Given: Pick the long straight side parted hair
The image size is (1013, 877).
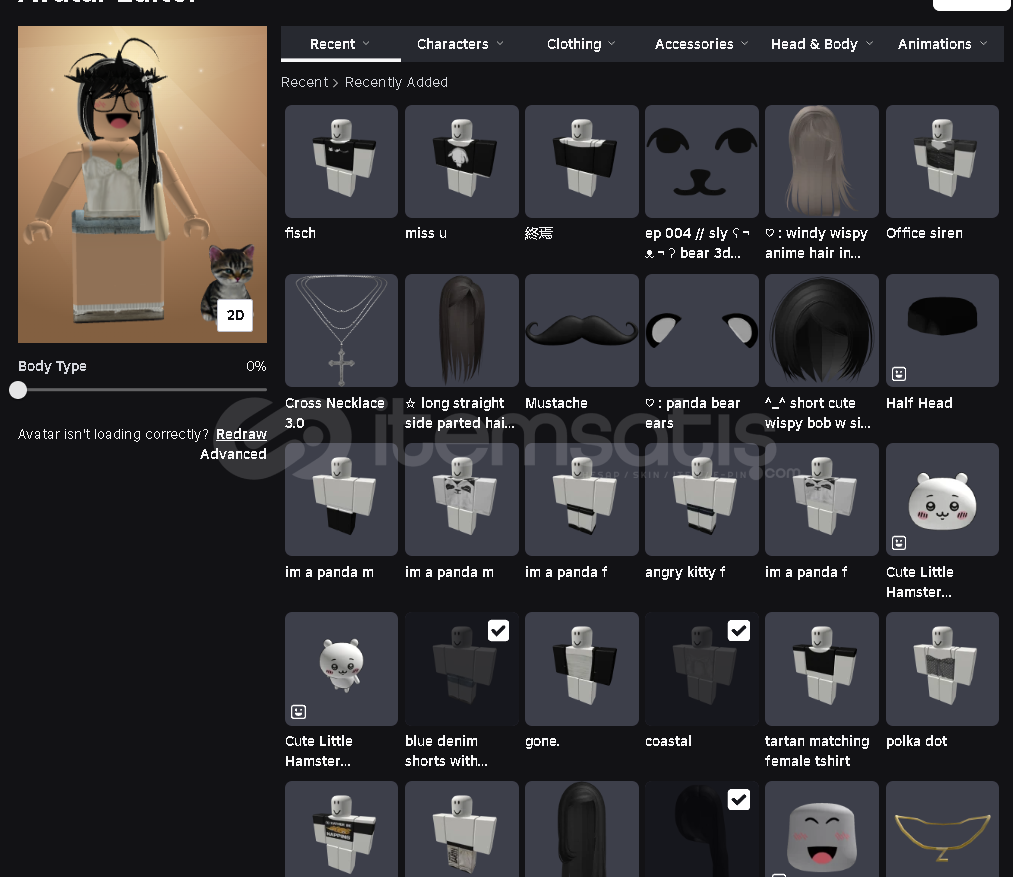Looking at the screenshot, I should 461,331.
